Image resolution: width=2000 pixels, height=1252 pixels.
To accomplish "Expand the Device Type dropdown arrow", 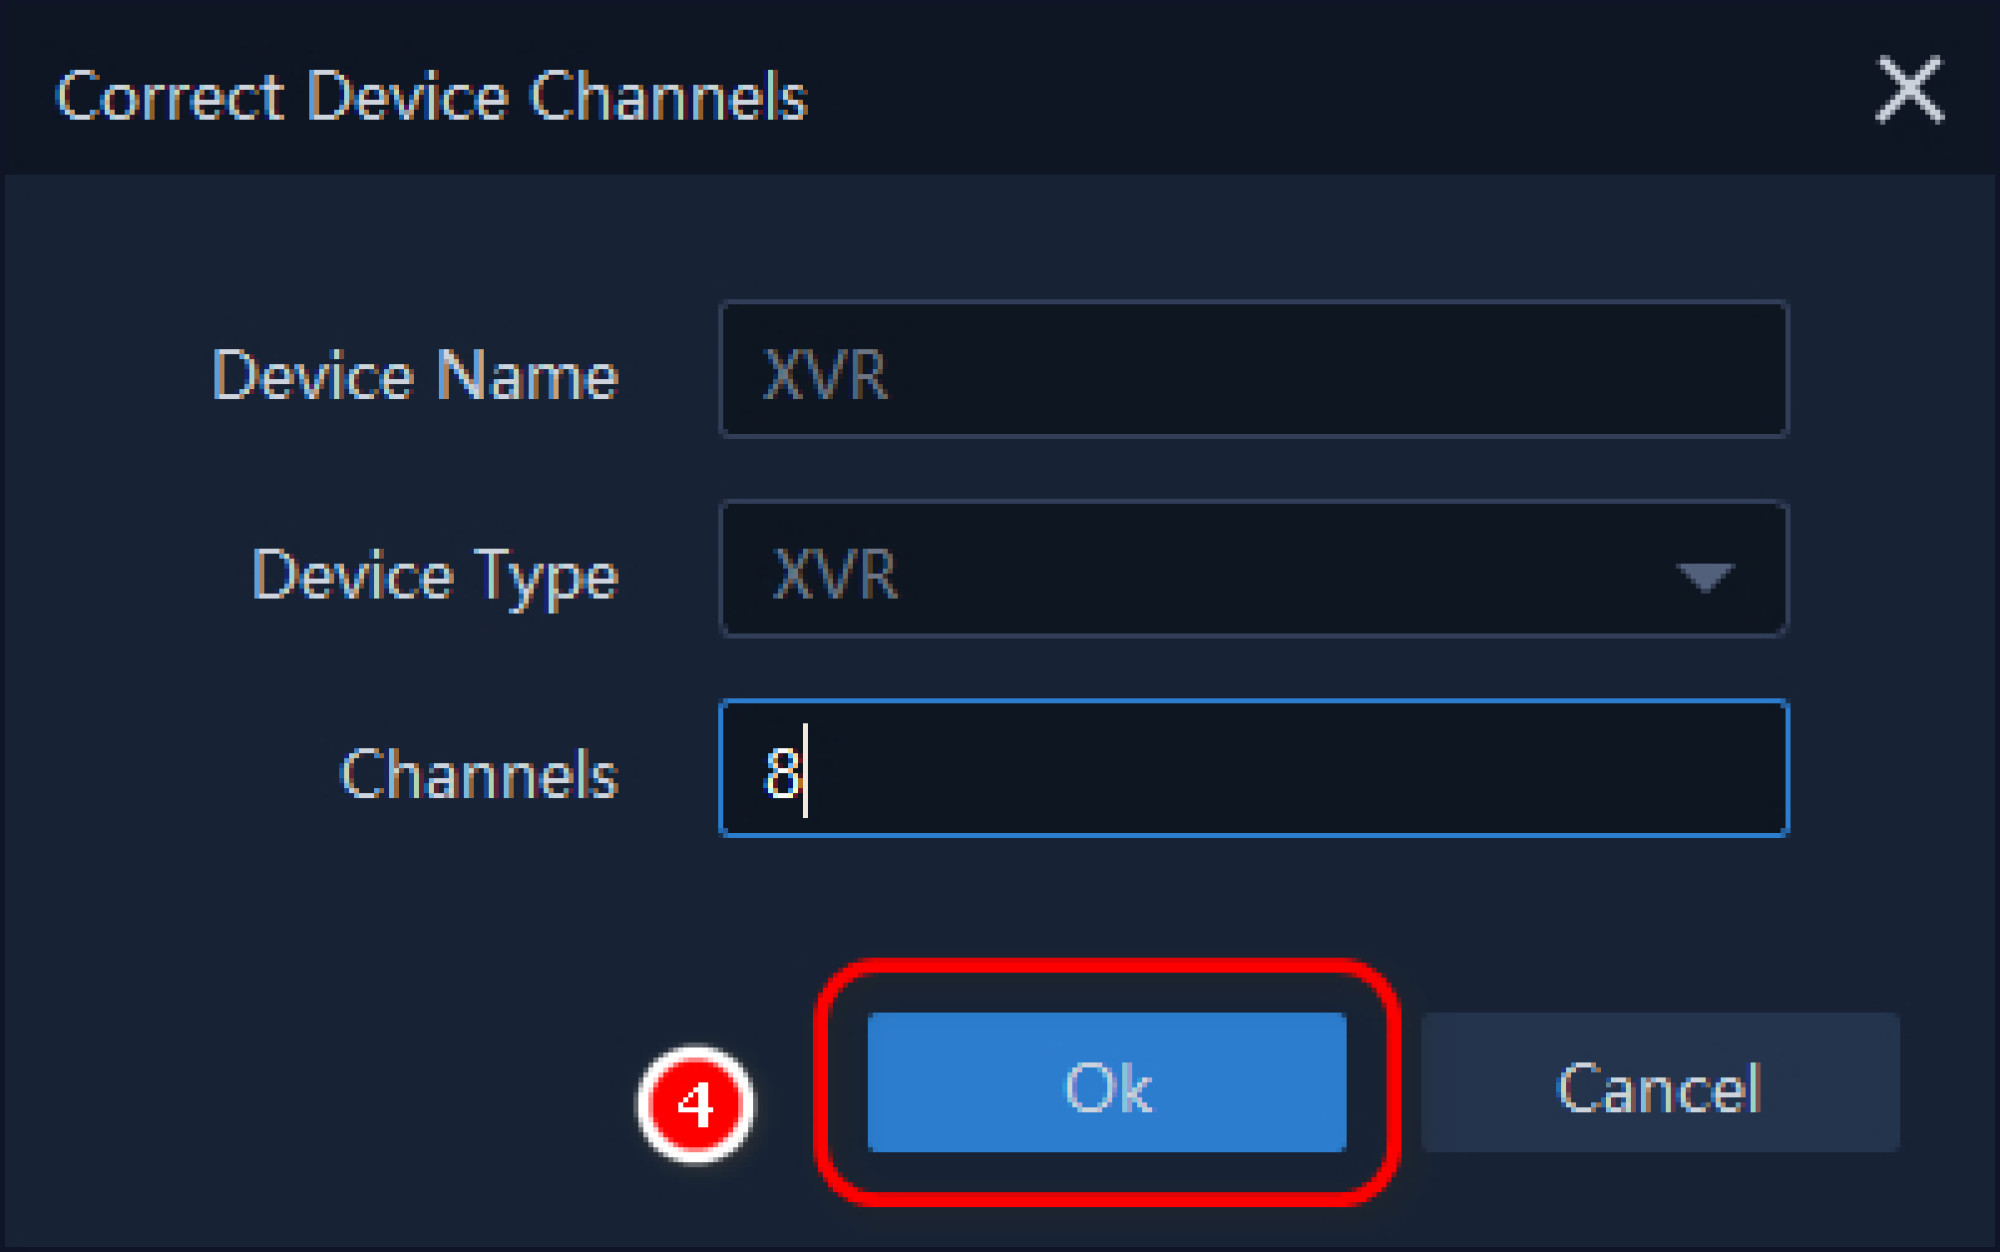I will [x=1704, y=576].
